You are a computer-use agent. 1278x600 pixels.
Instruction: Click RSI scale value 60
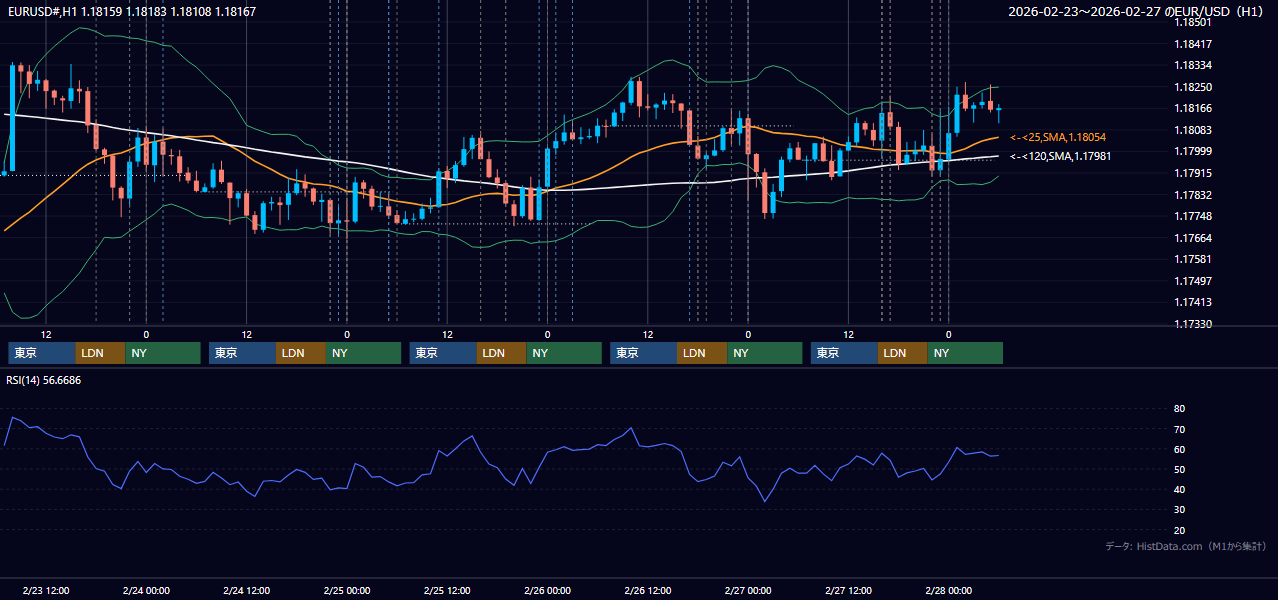pos(1179,449)
